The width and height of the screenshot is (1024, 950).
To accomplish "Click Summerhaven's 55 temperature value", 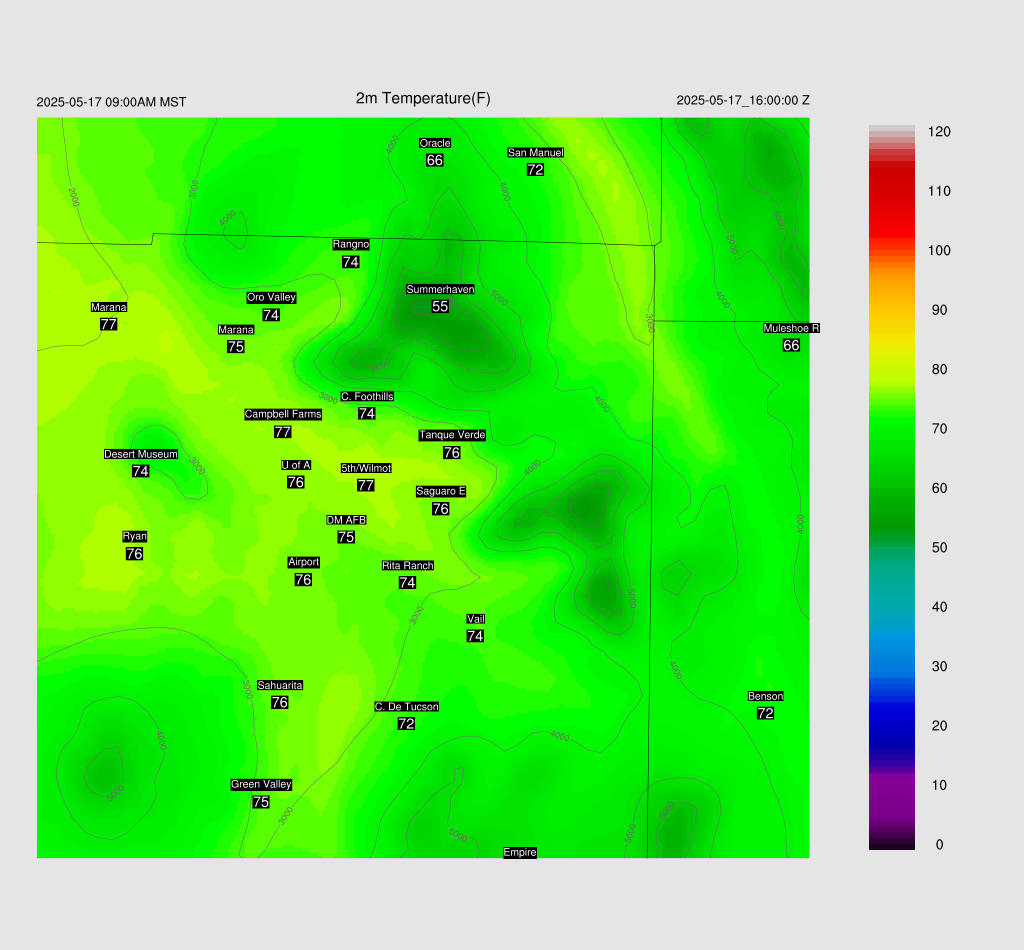I will (x=440, y=306).
